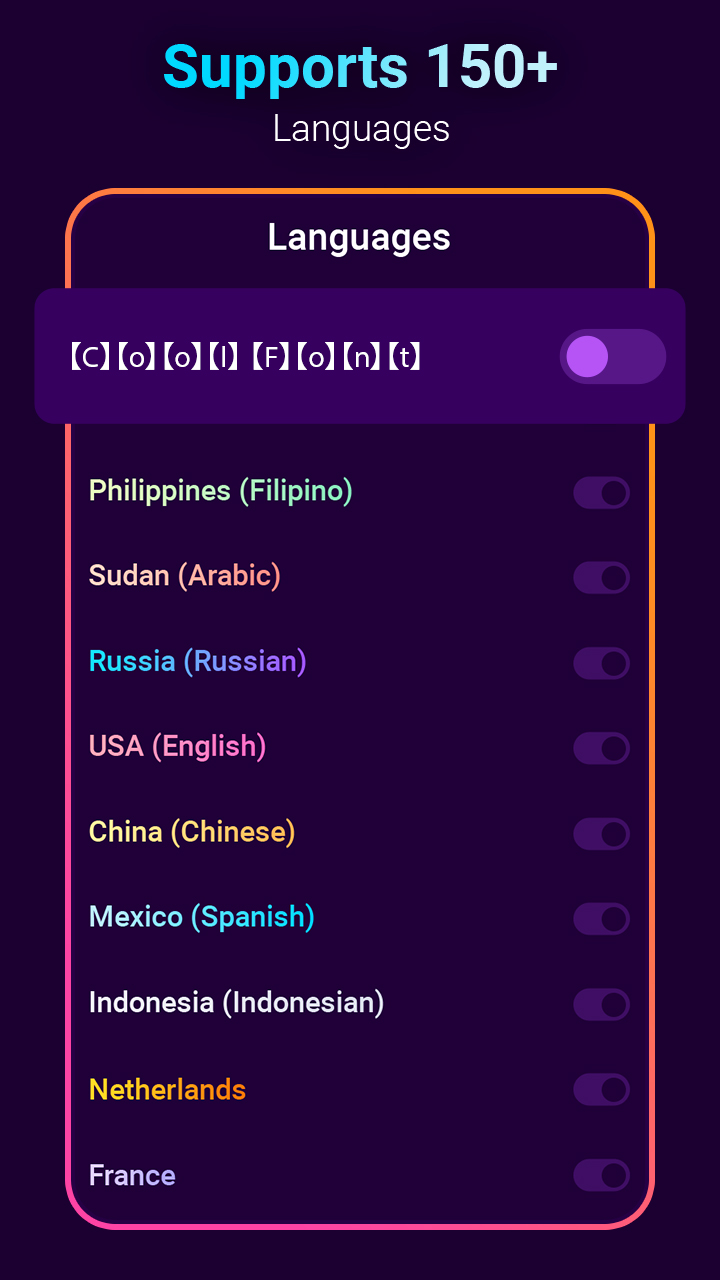Tap China (Chinese) list entry

pos(192,832)
